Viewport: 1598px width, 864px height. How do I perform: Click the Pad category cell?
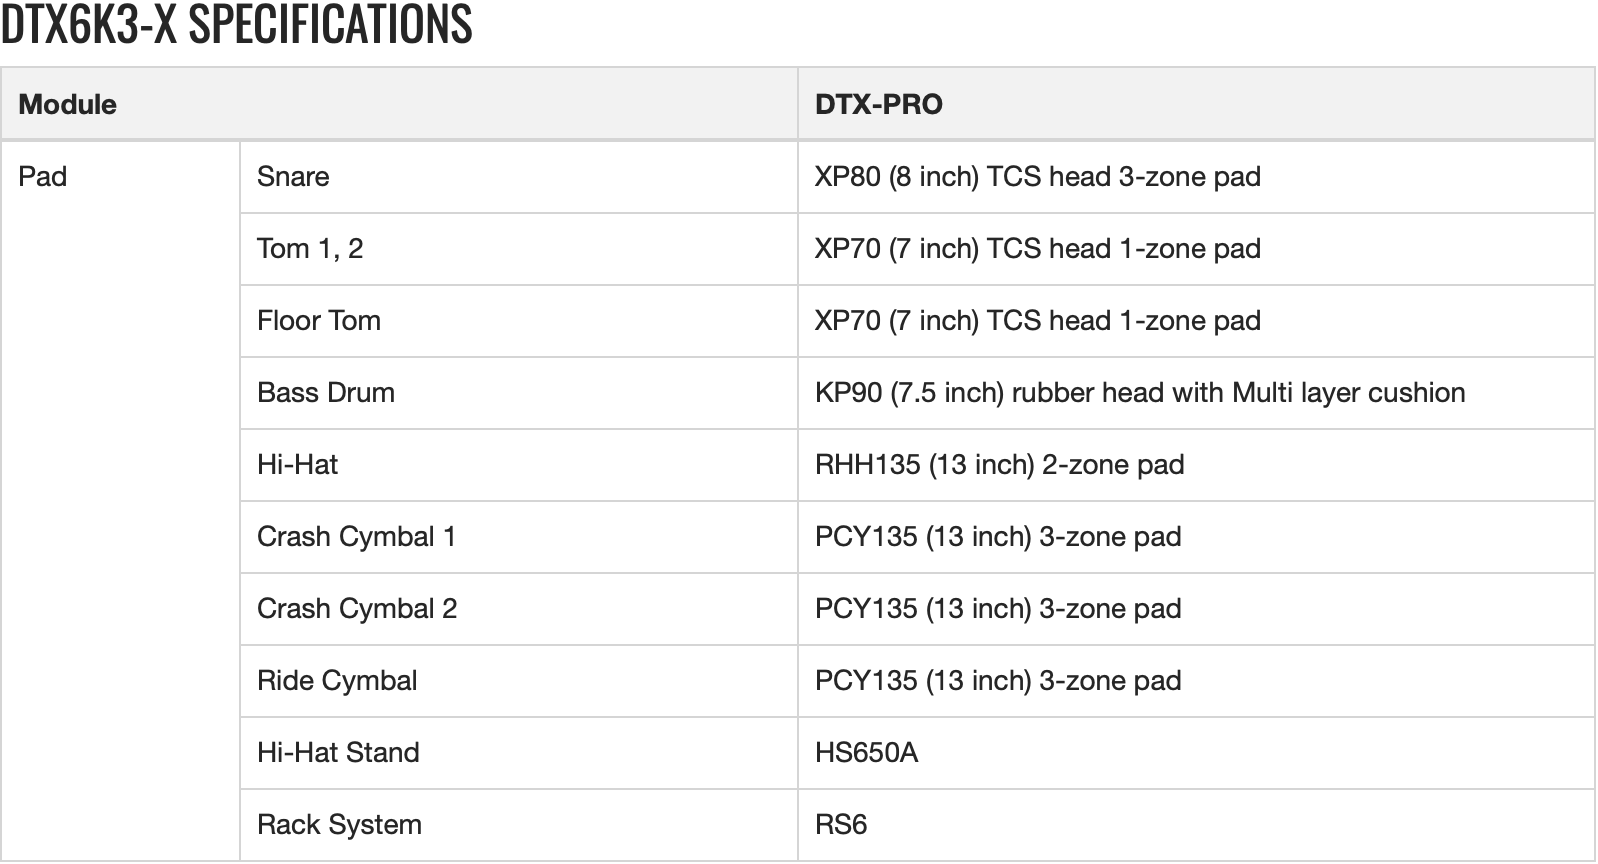(43, 177)
